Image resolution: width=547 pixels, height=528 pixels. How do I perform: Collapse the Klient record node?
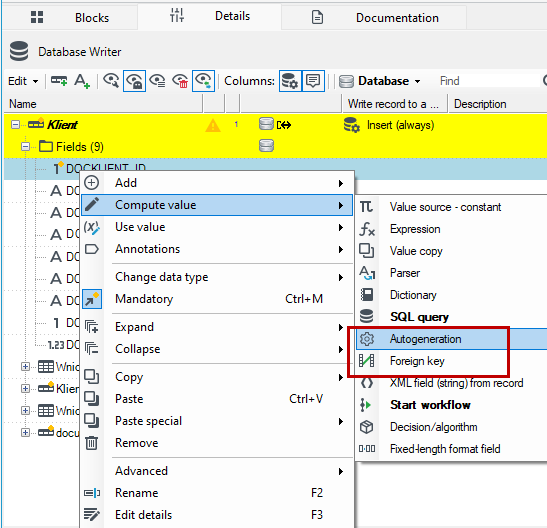coord(15,125)
